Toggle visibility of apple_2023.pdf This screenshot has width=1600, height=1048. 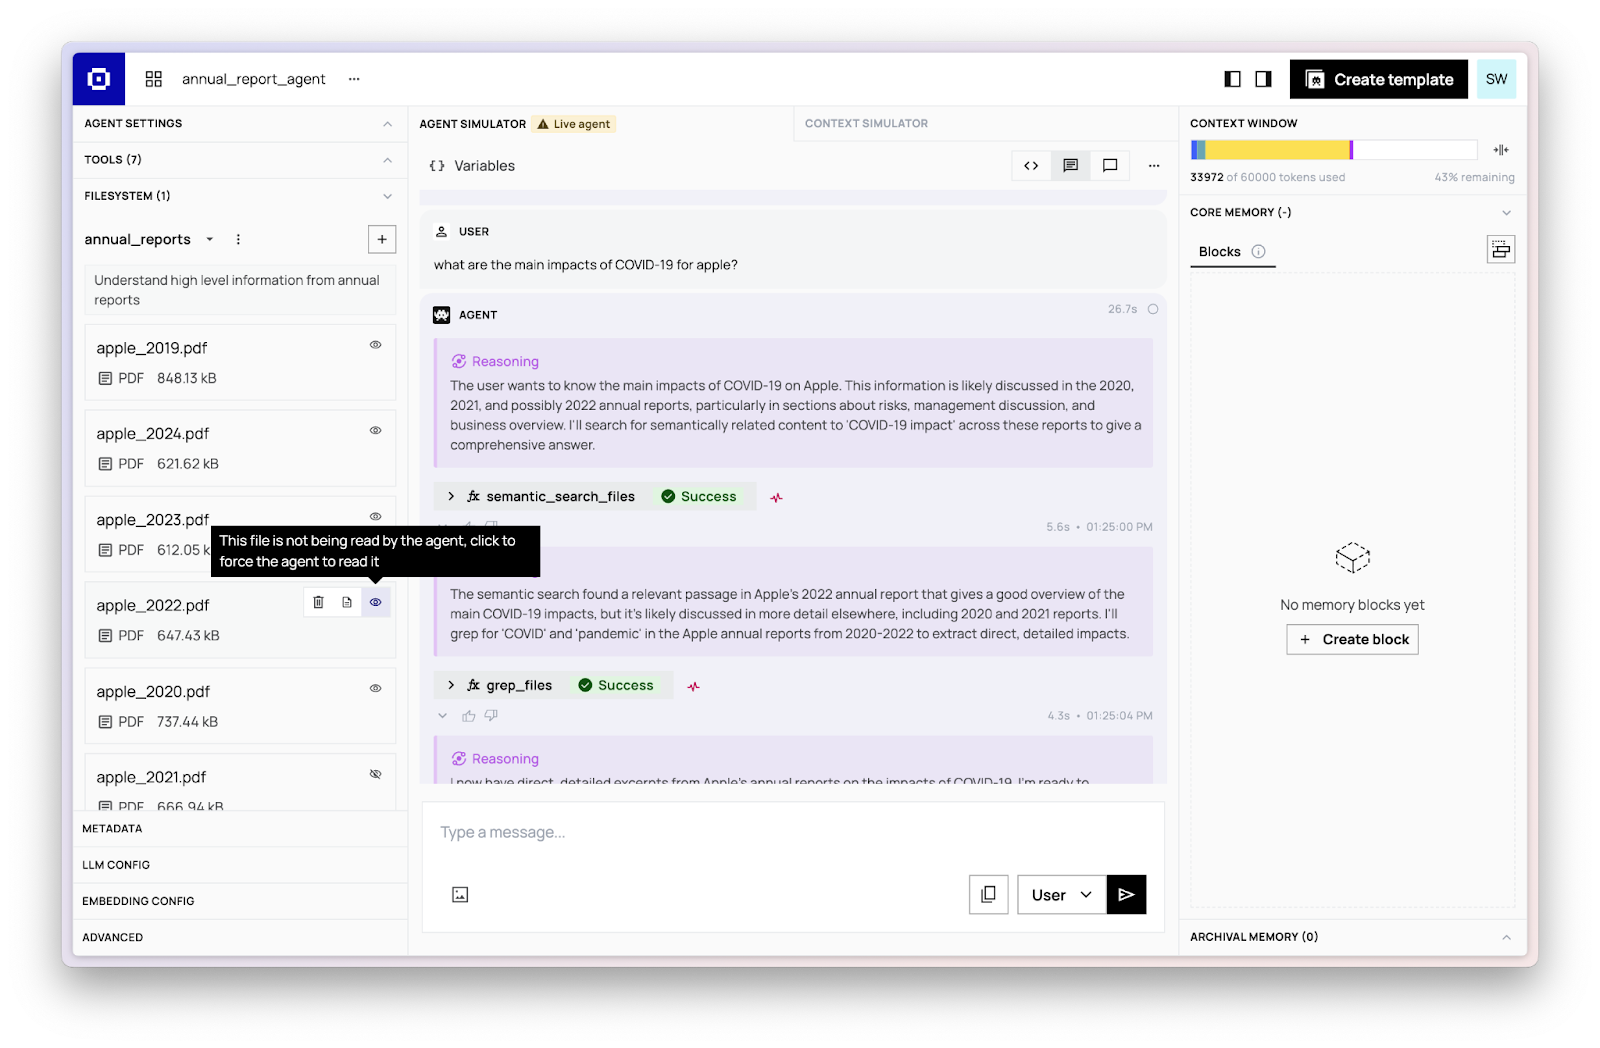click(376, 517)
